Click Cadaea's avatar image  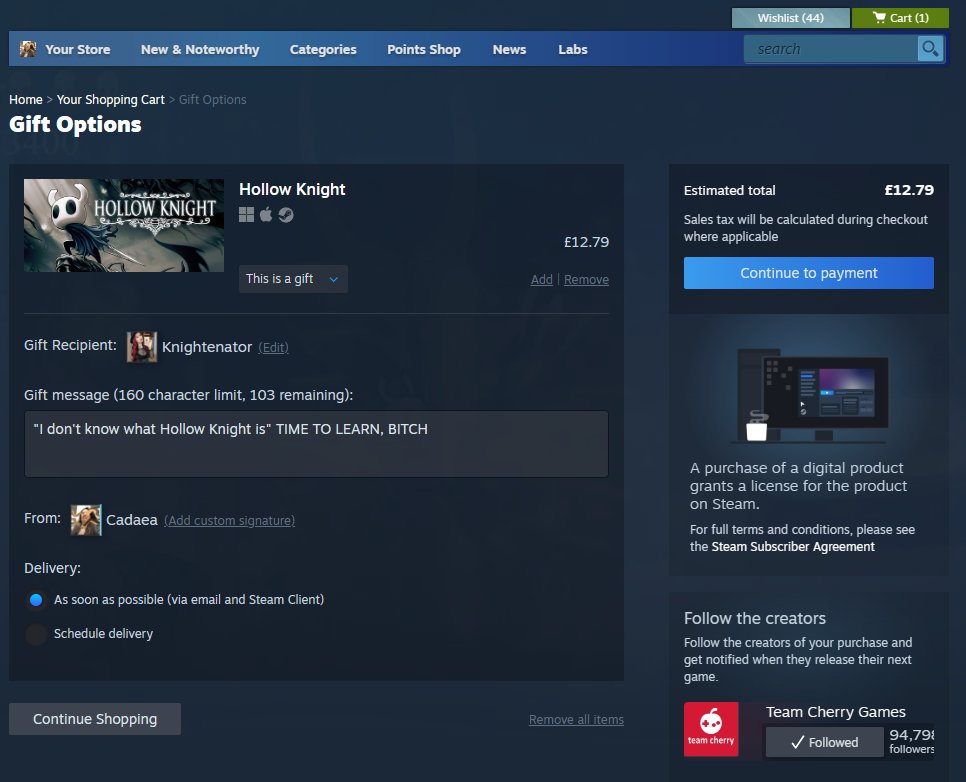86,520
